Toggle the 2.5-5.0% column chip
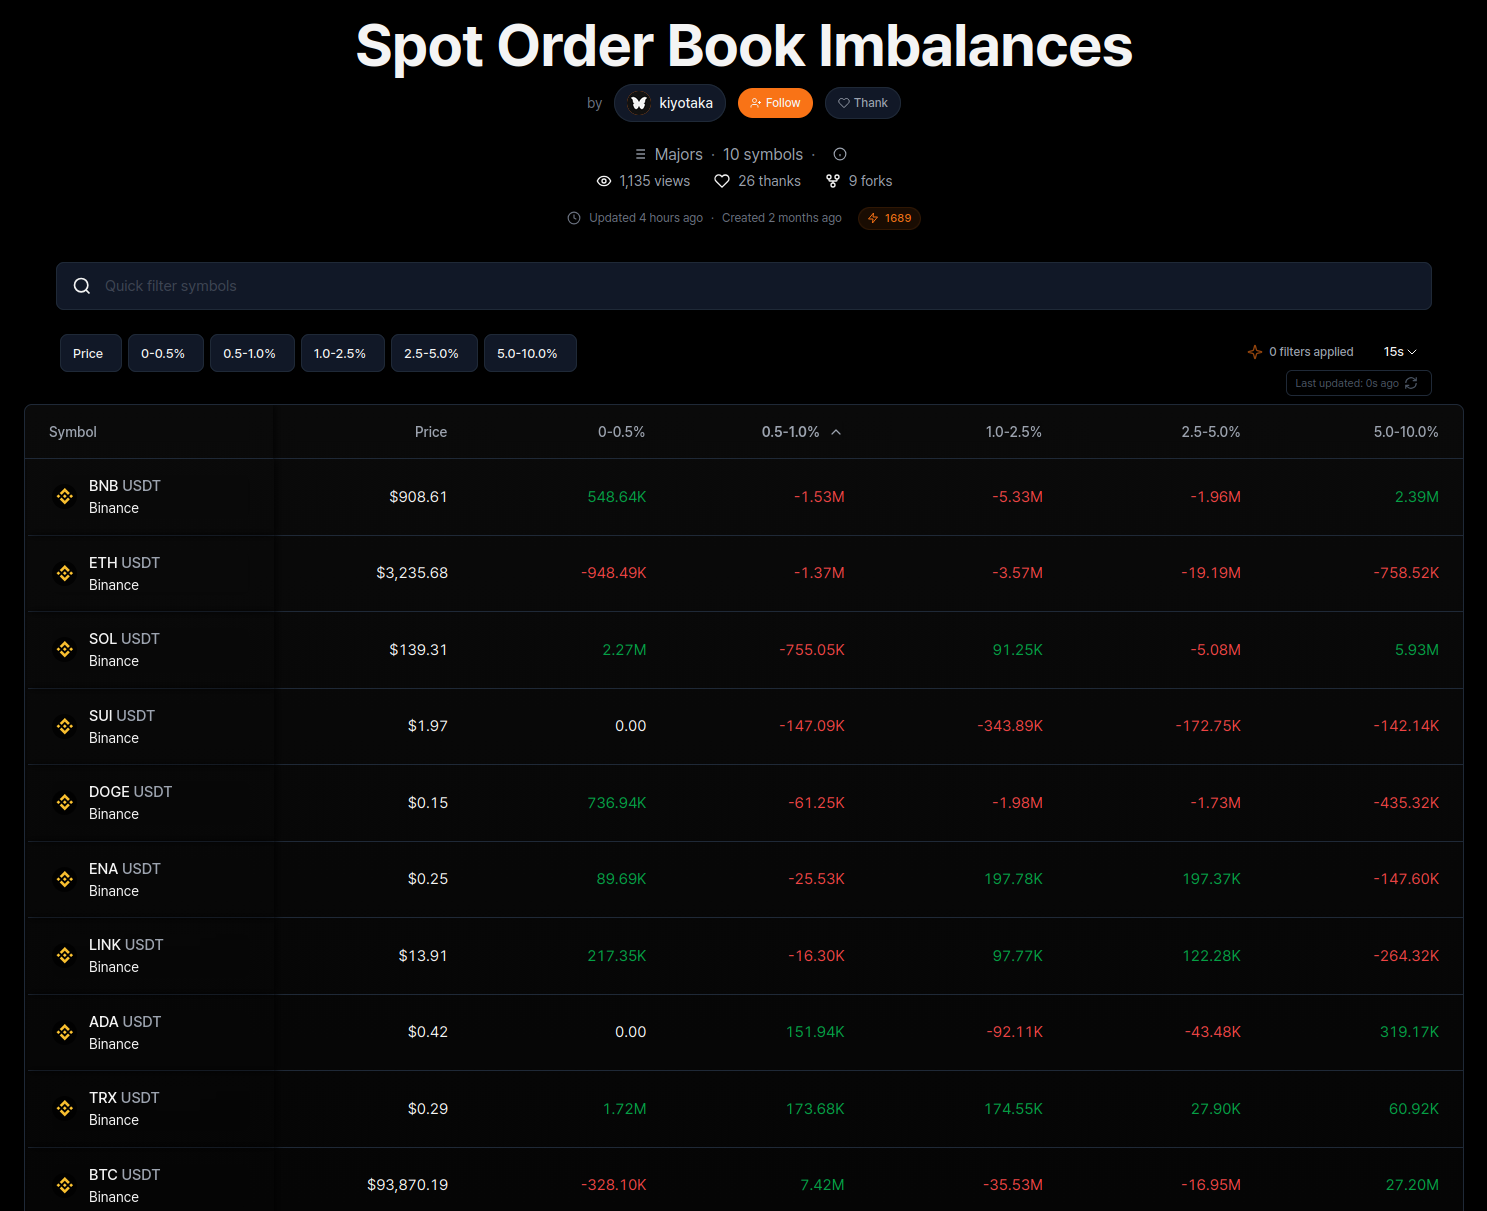Viewport: 1487px width, 1211px height. click(434, 353)
